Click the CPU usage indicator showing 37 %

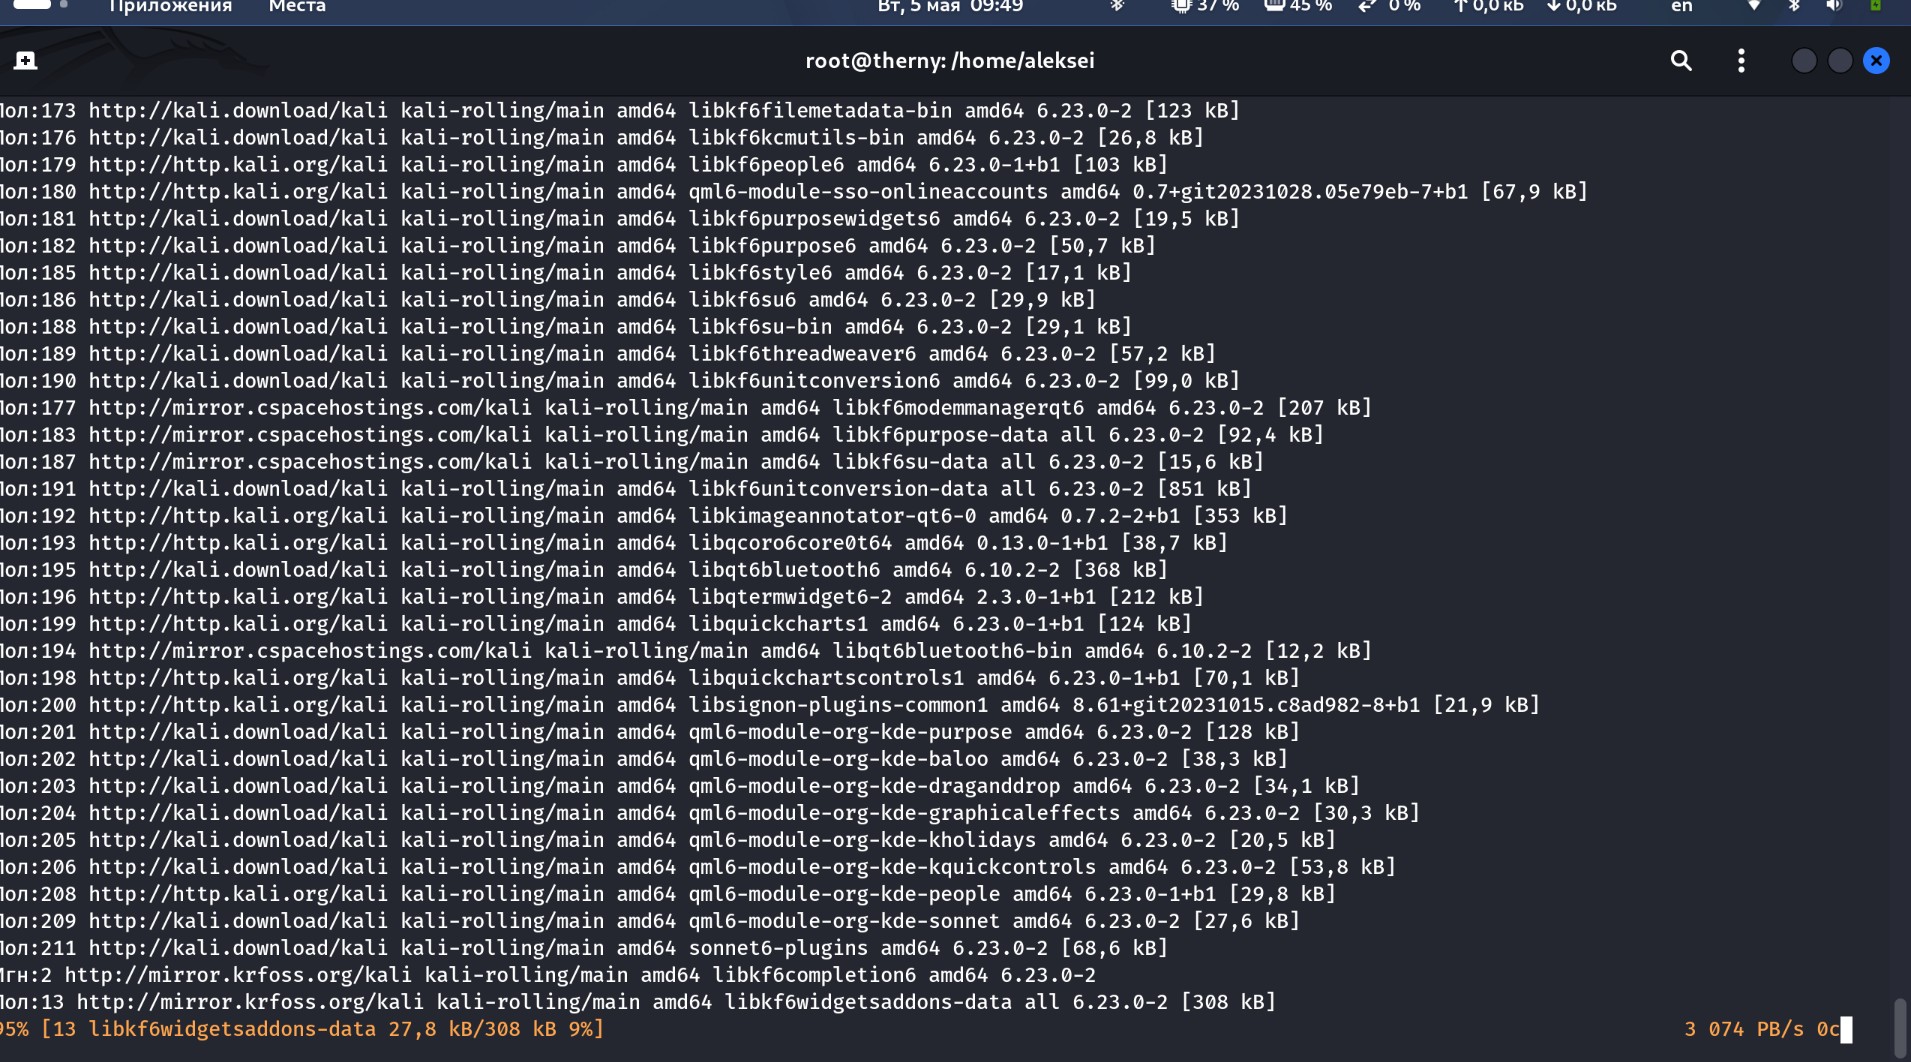(1205, 7)
